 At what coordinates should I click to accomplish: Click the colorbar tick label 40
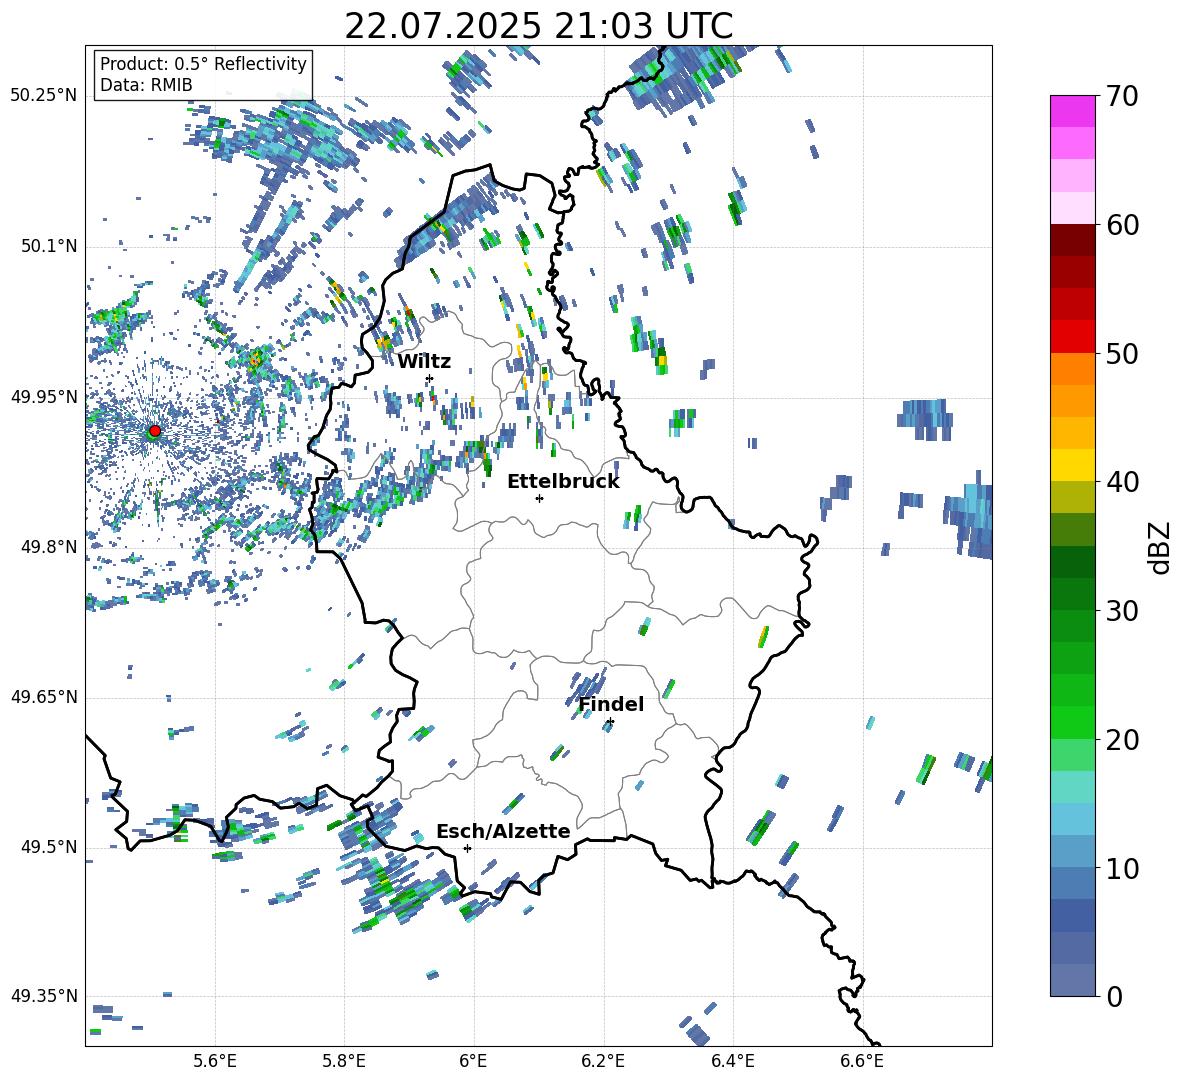pos(1122,482)
